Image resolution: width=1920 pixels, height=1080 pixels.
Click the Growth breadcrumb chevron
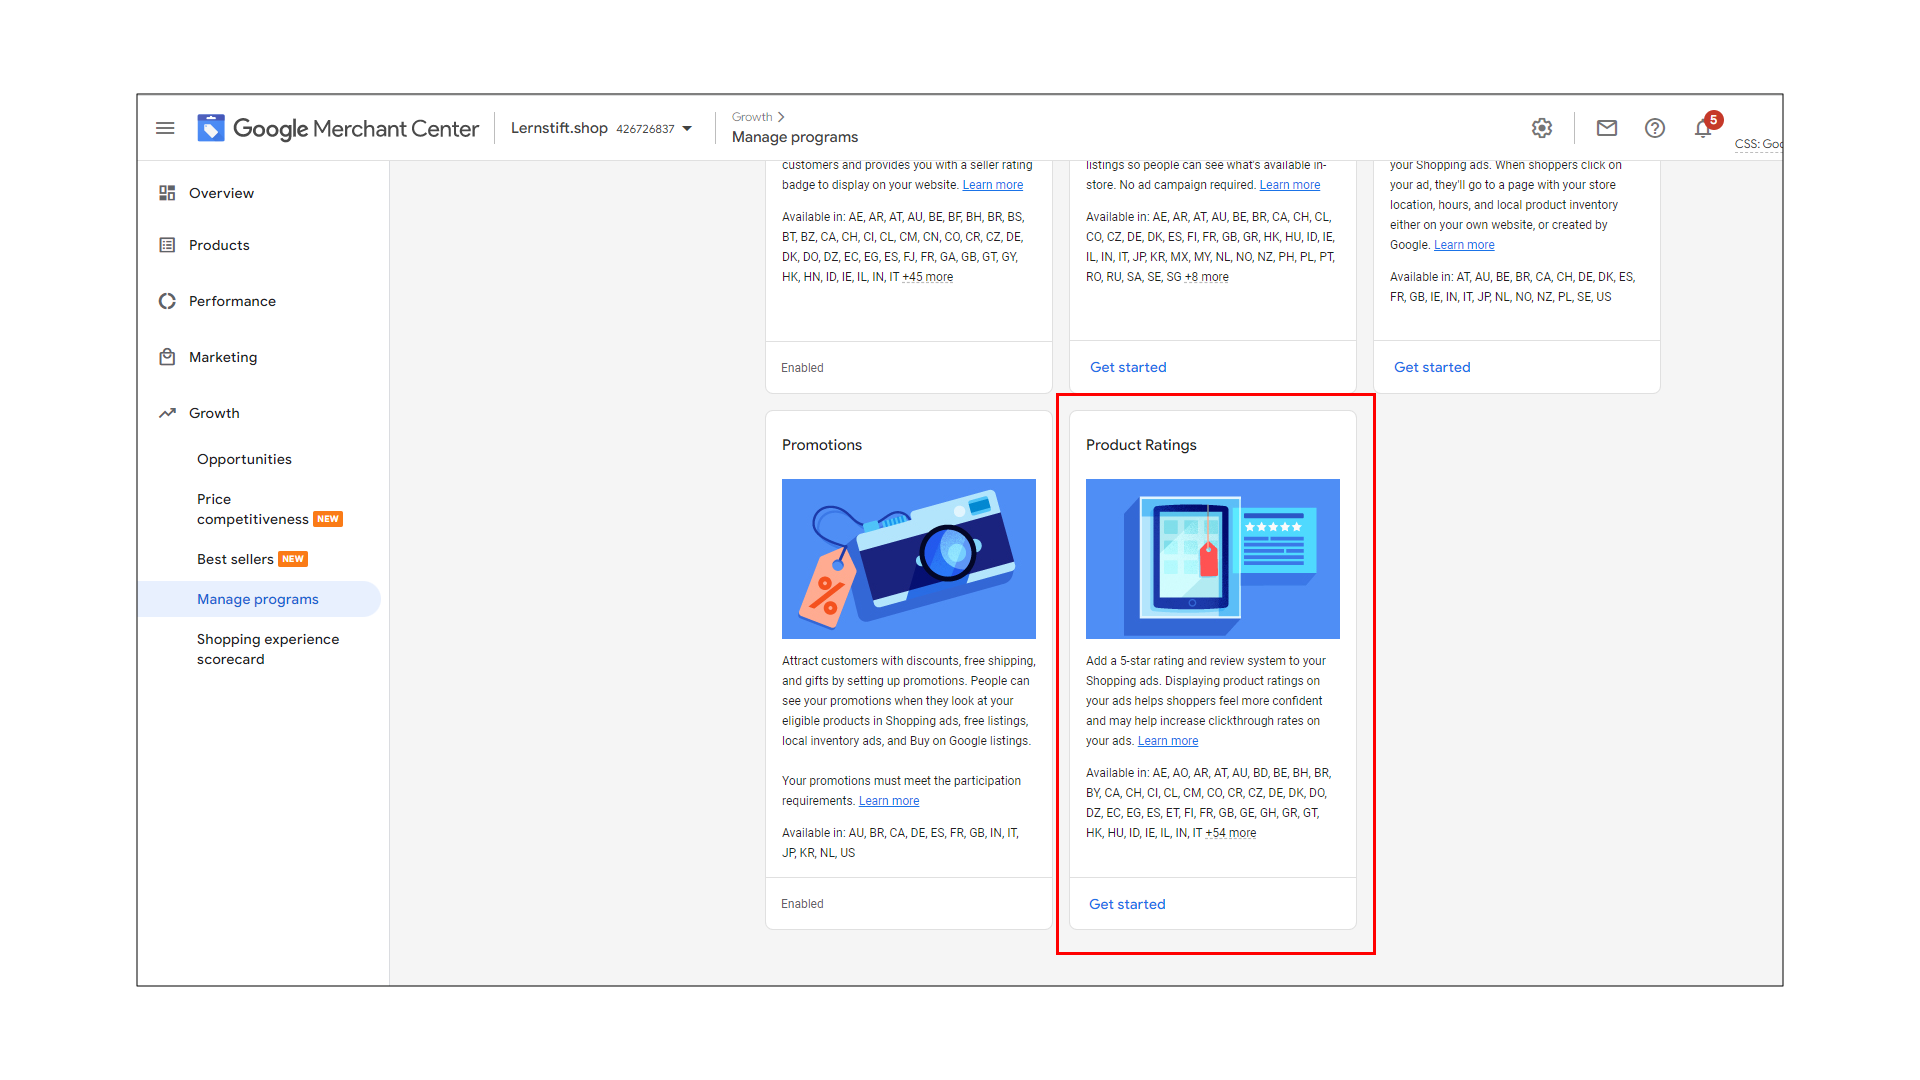781,117
